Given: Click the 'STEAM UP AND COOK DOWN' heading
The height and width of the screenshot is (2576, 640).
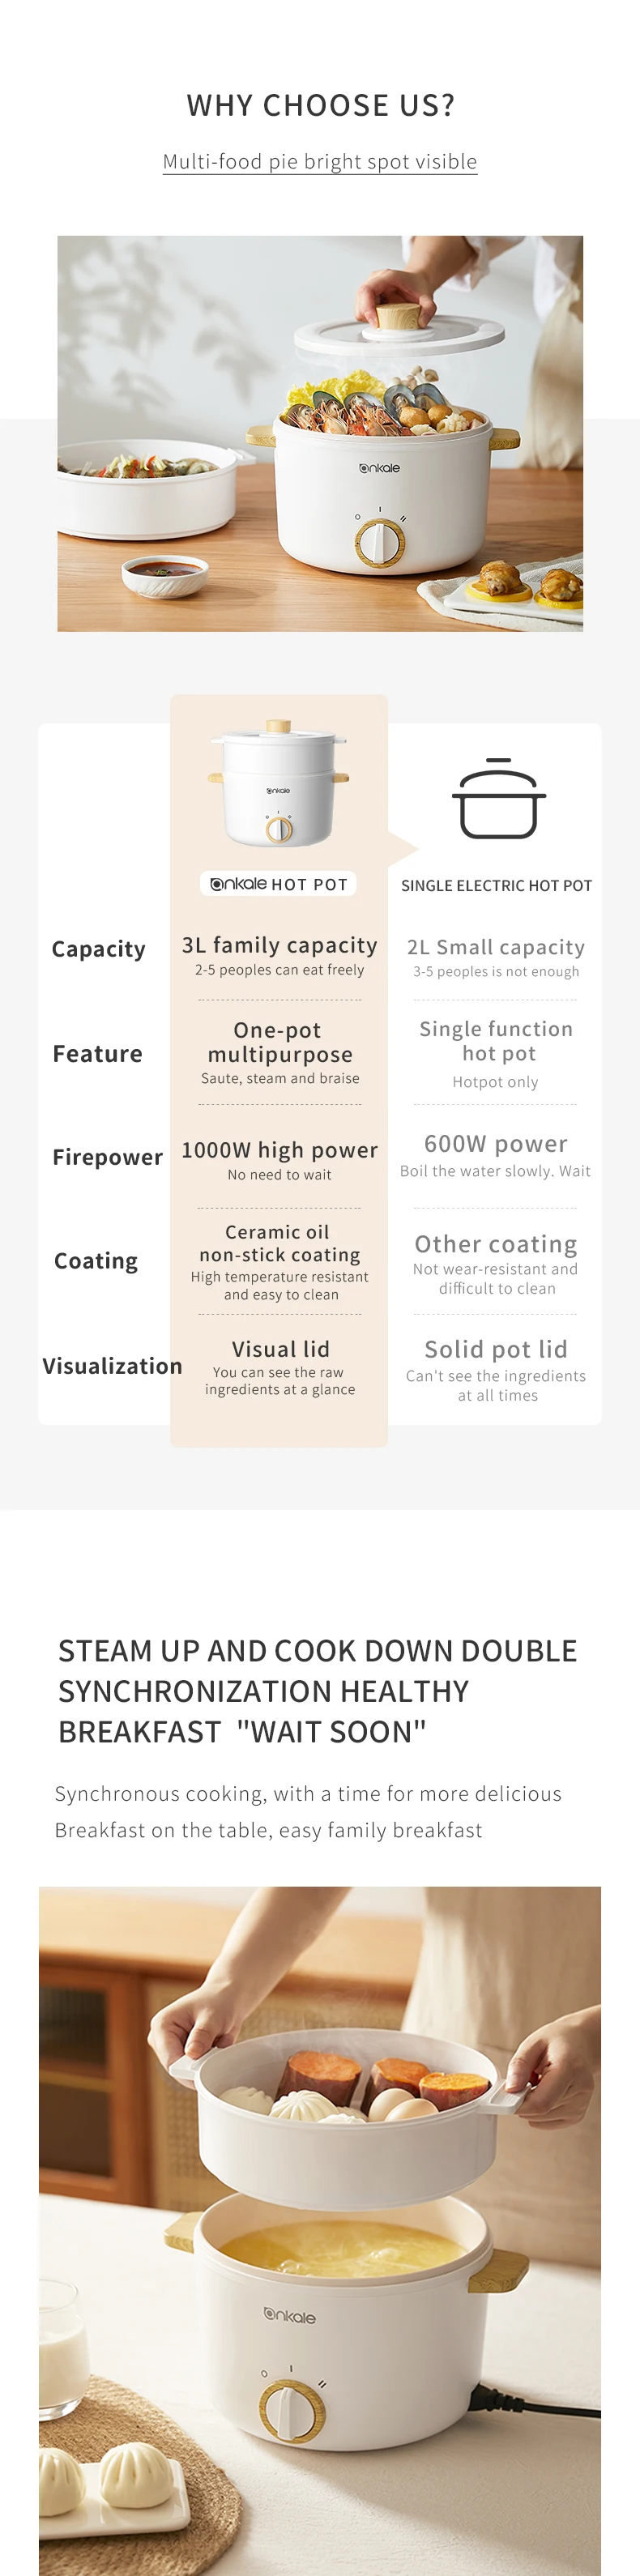Looking at the screenshot, I should tap(317, 1691).
